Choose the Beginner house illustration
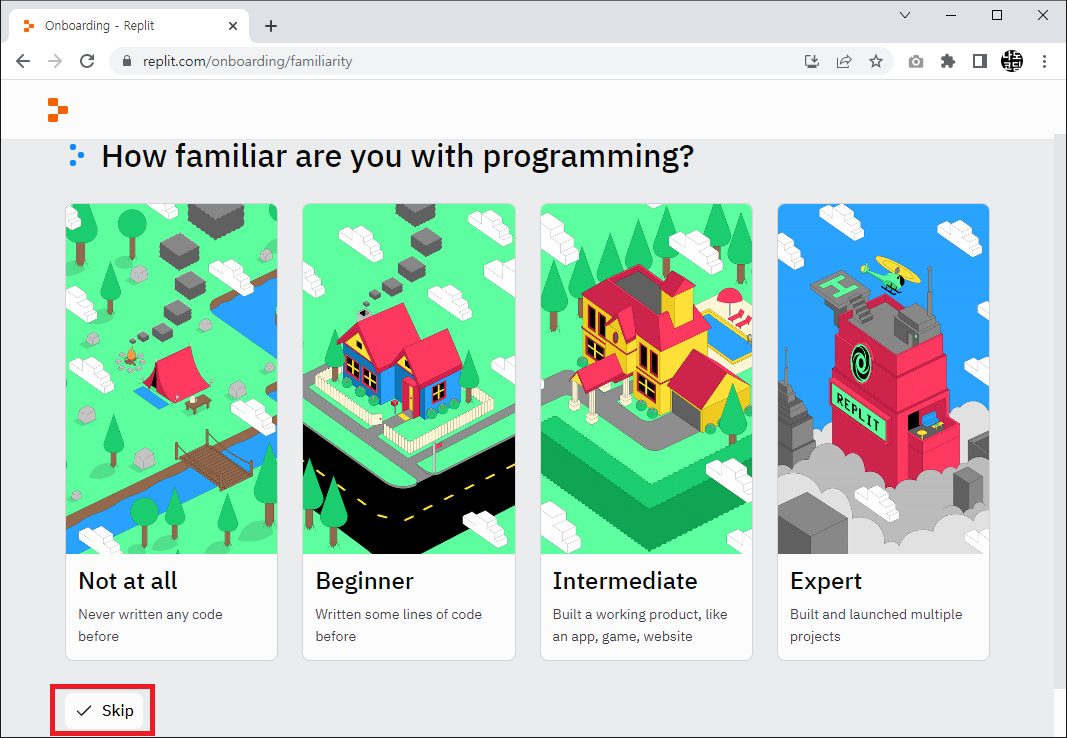 tap(409, 379)
